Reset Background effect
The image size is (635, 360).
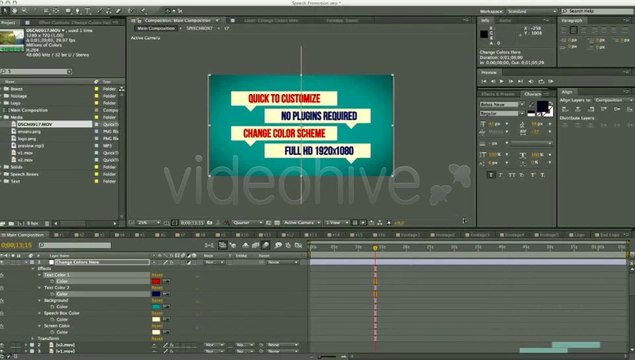click(x=157, y=300)
